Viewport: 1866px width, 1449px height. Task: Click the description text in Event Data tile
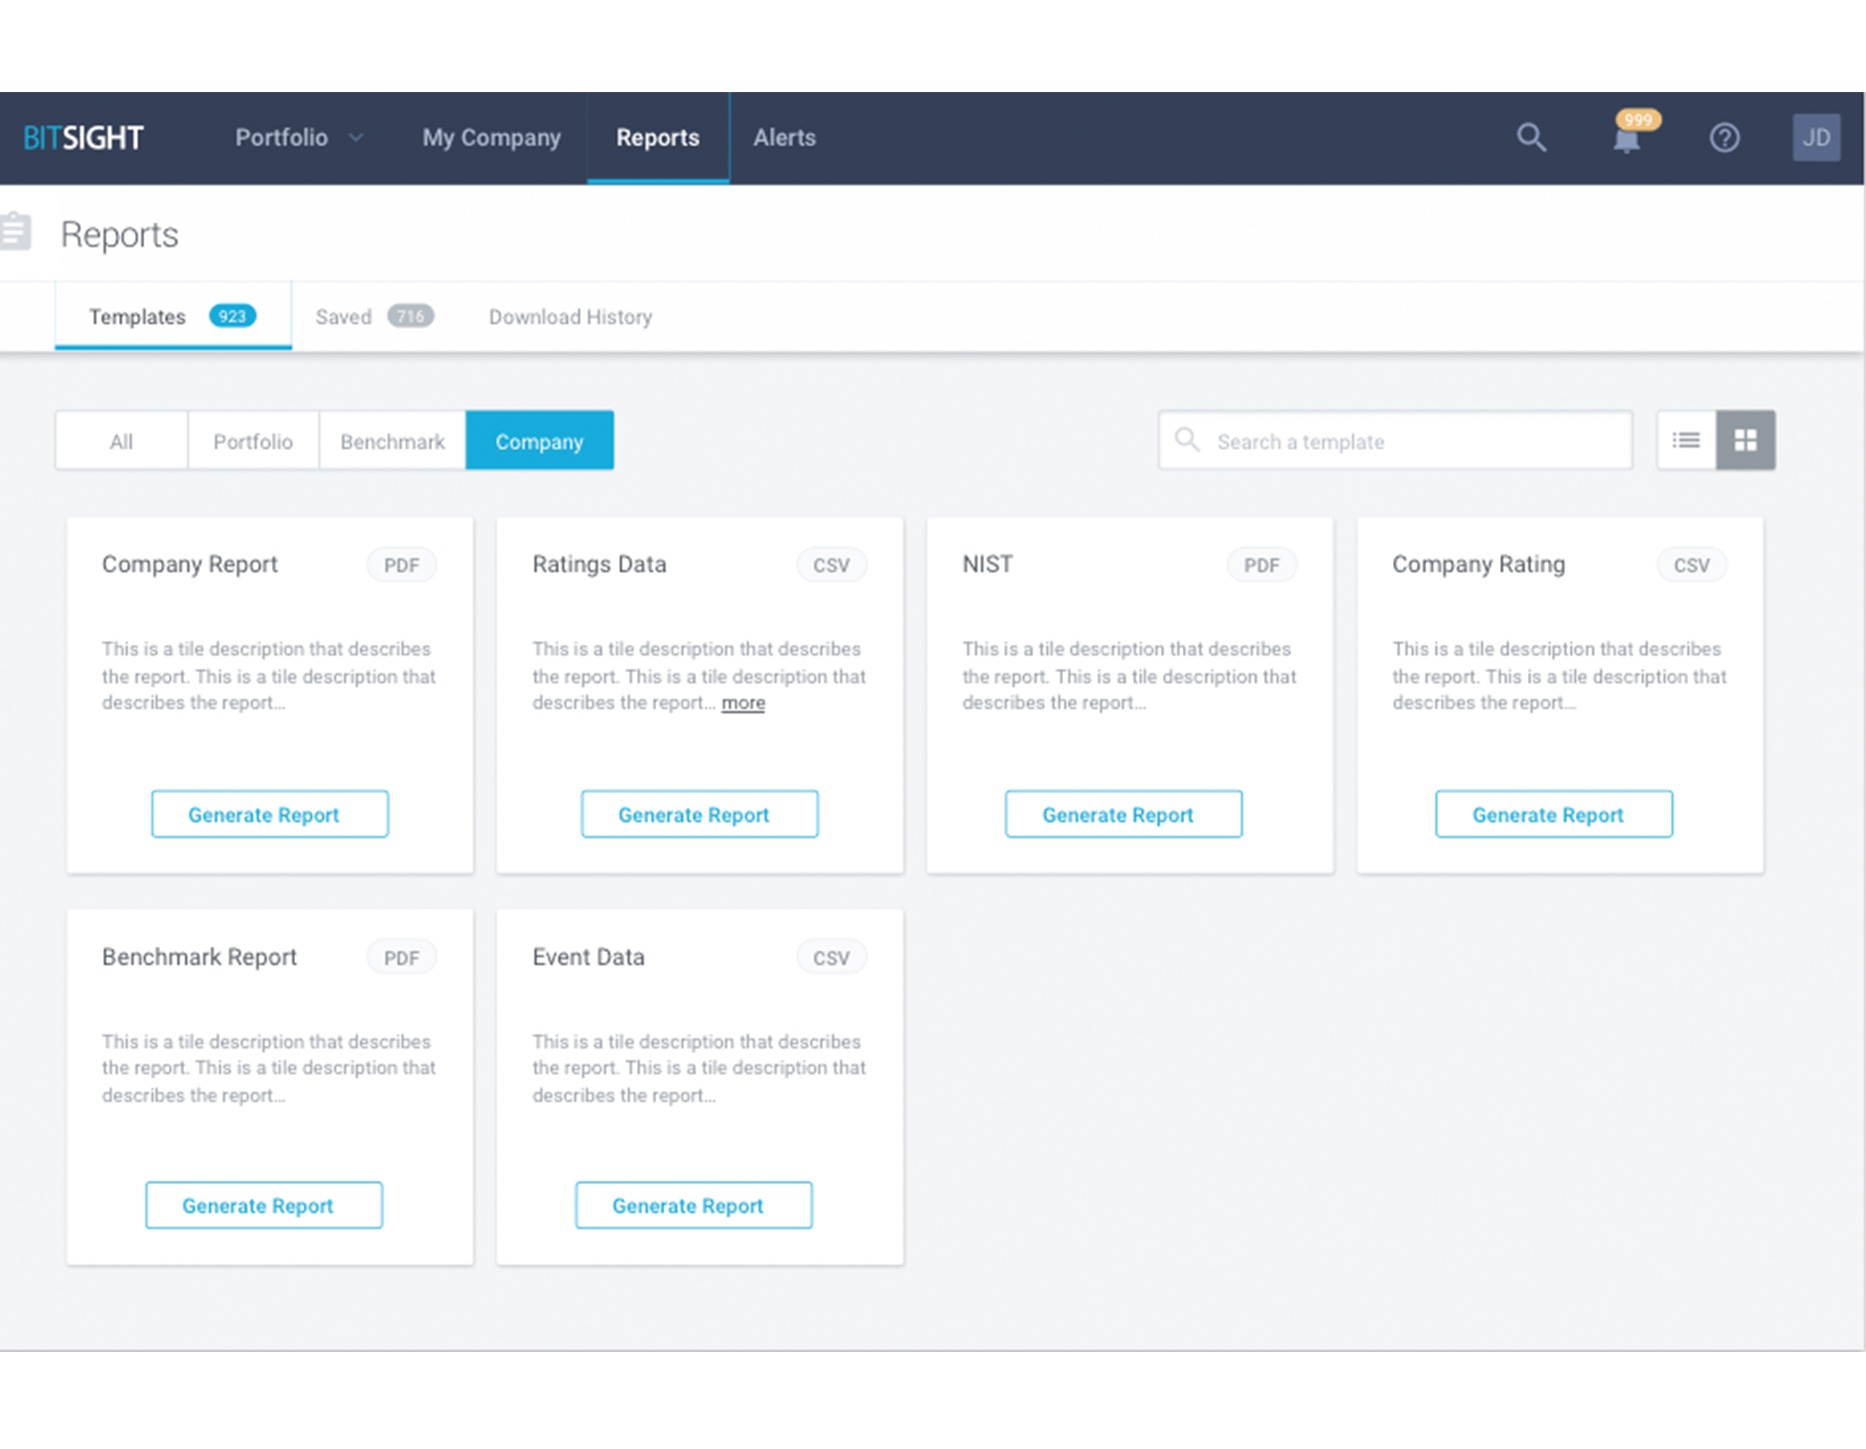click(x=699, y=1068)
